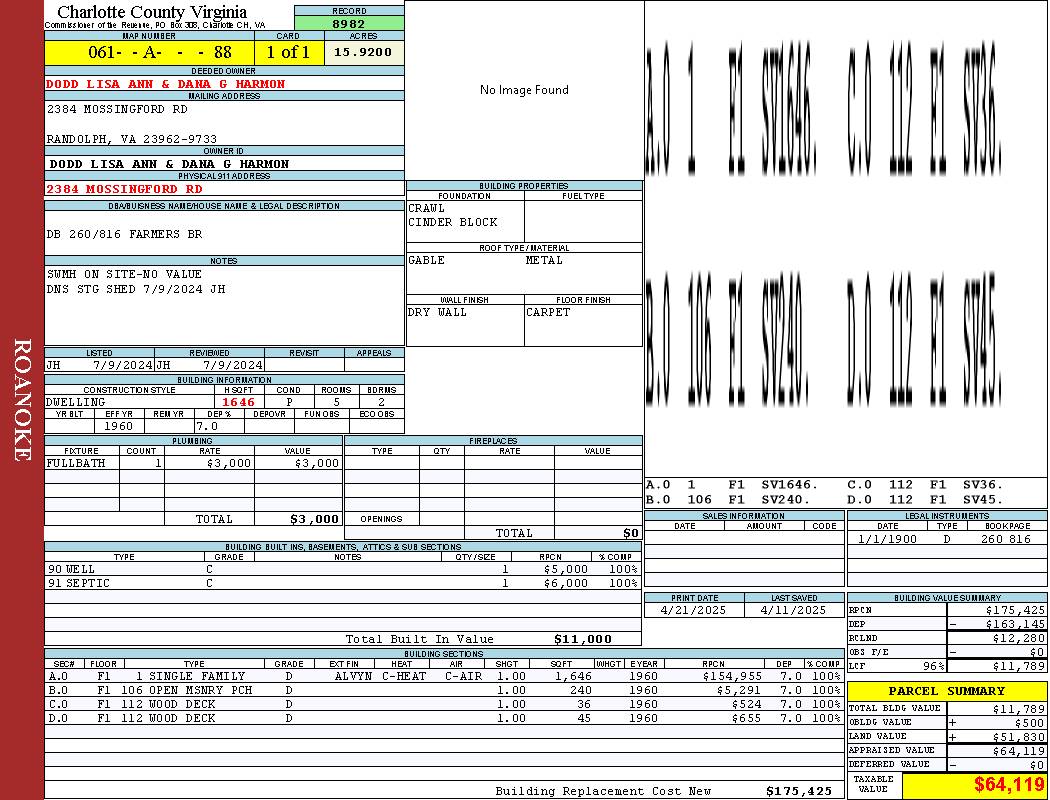The image size is (1050, 800).
Task: Select the red H SQFT value 1646
Action: coord(238,402)
